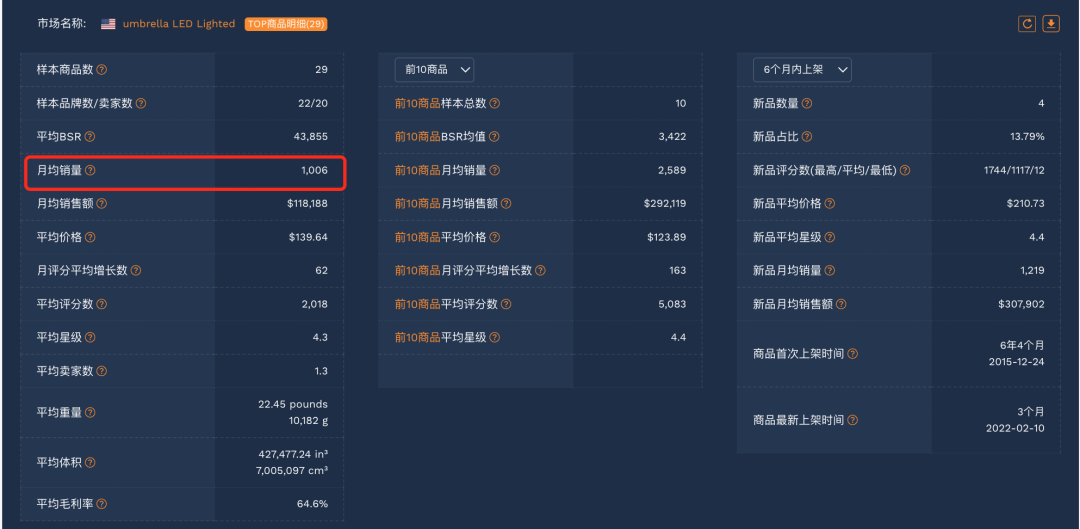Select the 月均销量 value 1,006

pyautogui.click(x=314, y=171)
